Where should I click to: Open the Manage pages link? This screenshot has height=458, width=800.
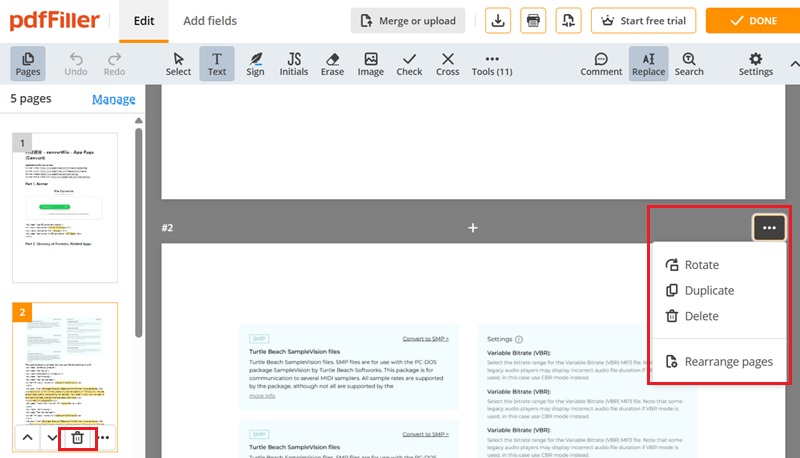point(114,99)
